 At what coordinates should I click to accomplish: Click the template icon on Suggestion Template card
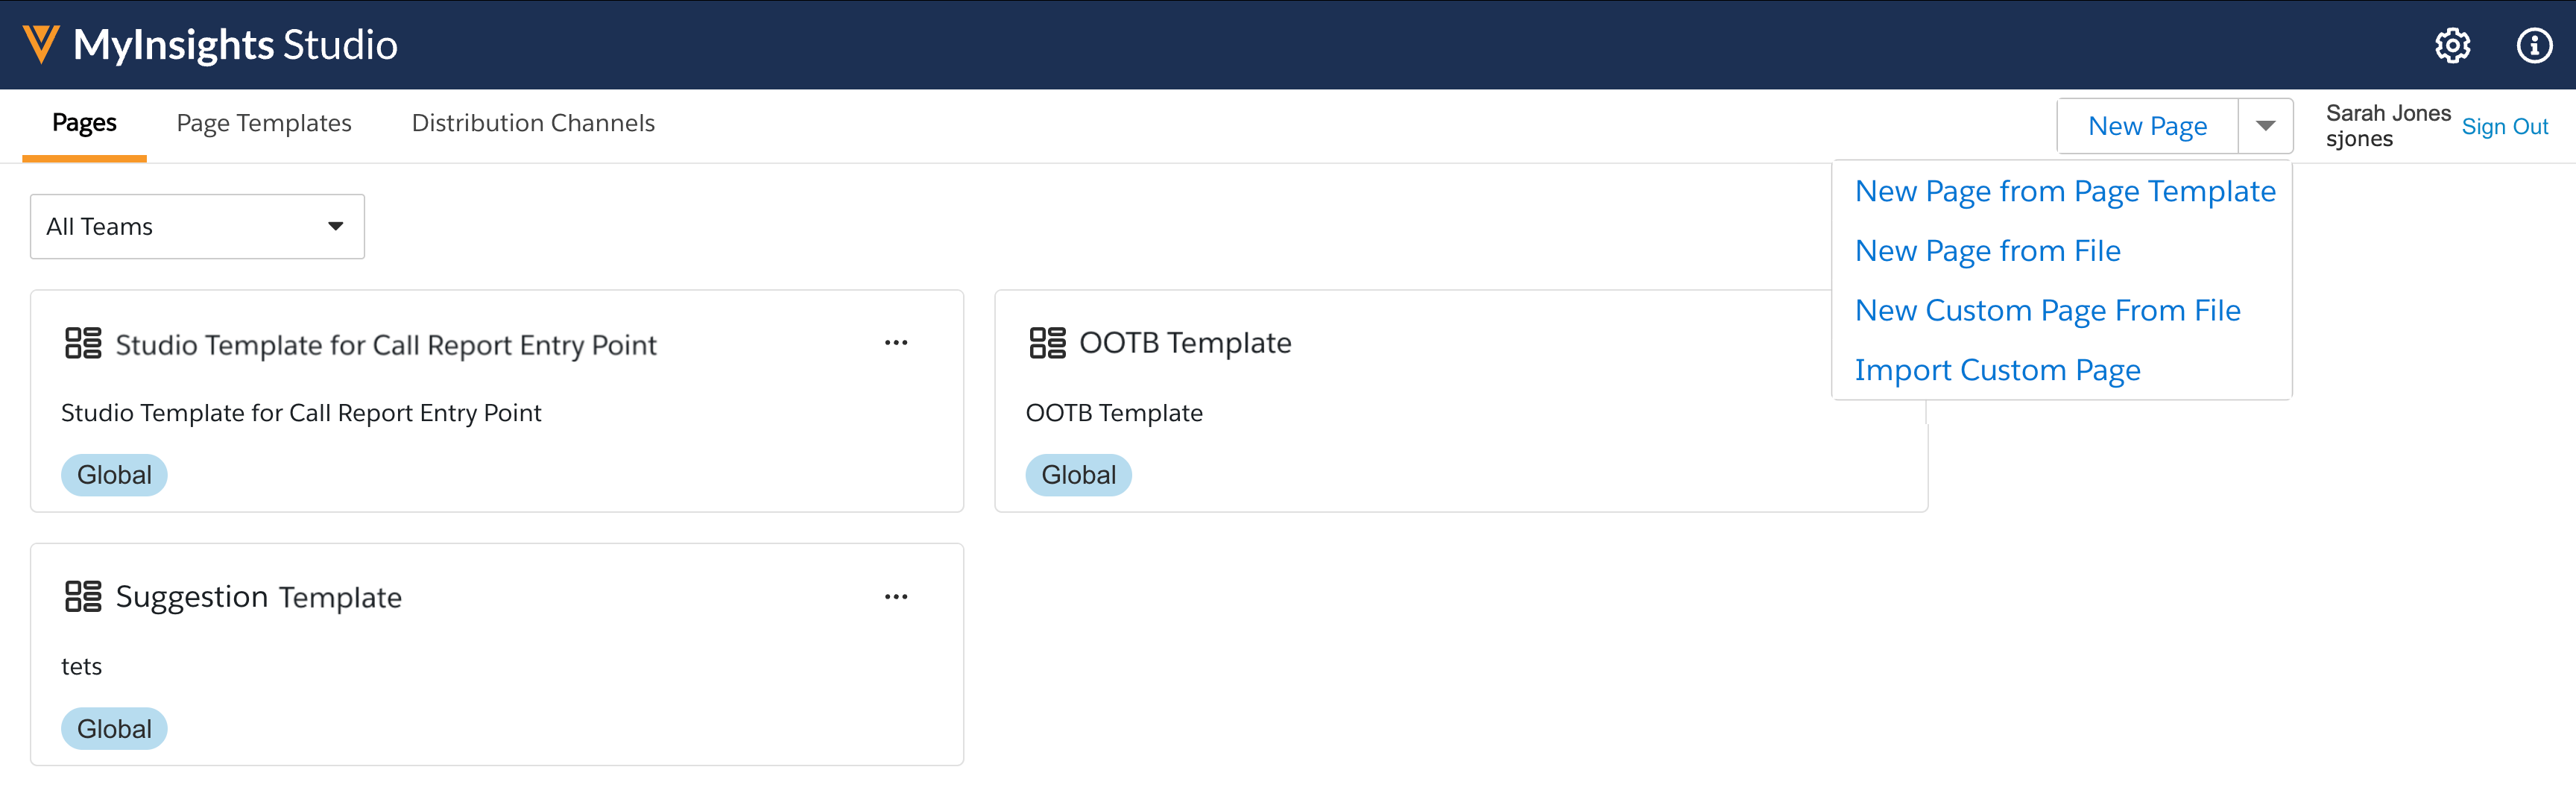[85, 596]
